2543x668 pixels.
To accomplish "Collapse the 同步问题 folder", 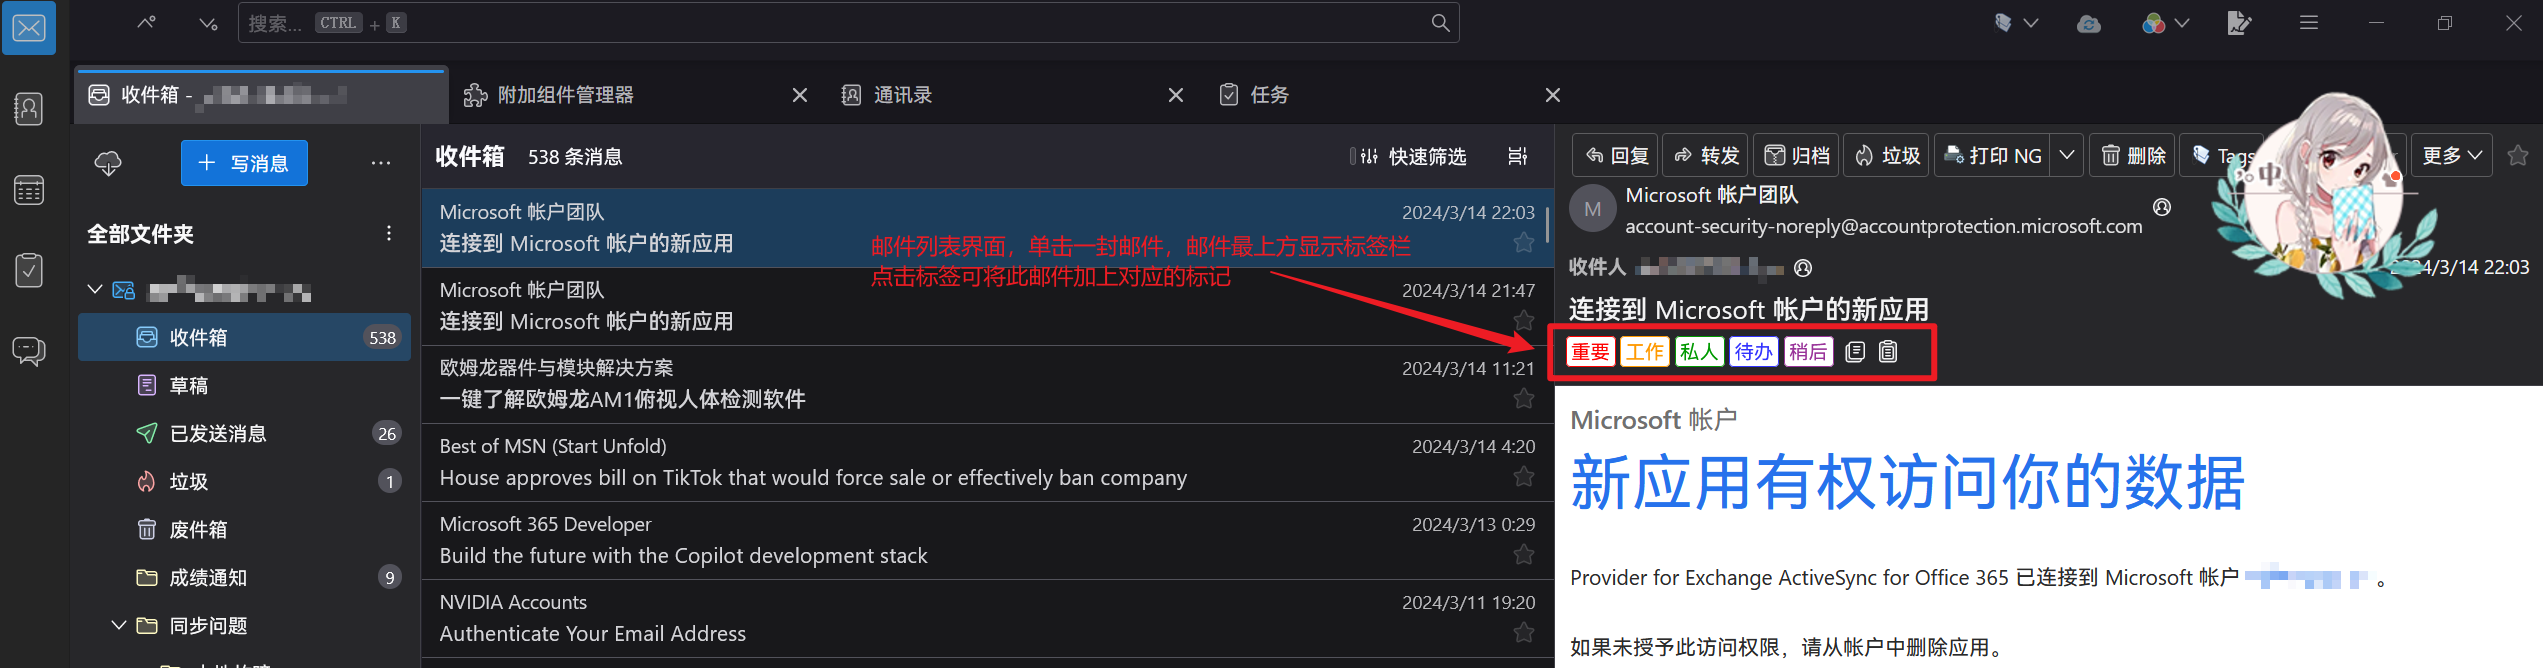I will coord(118,625).
